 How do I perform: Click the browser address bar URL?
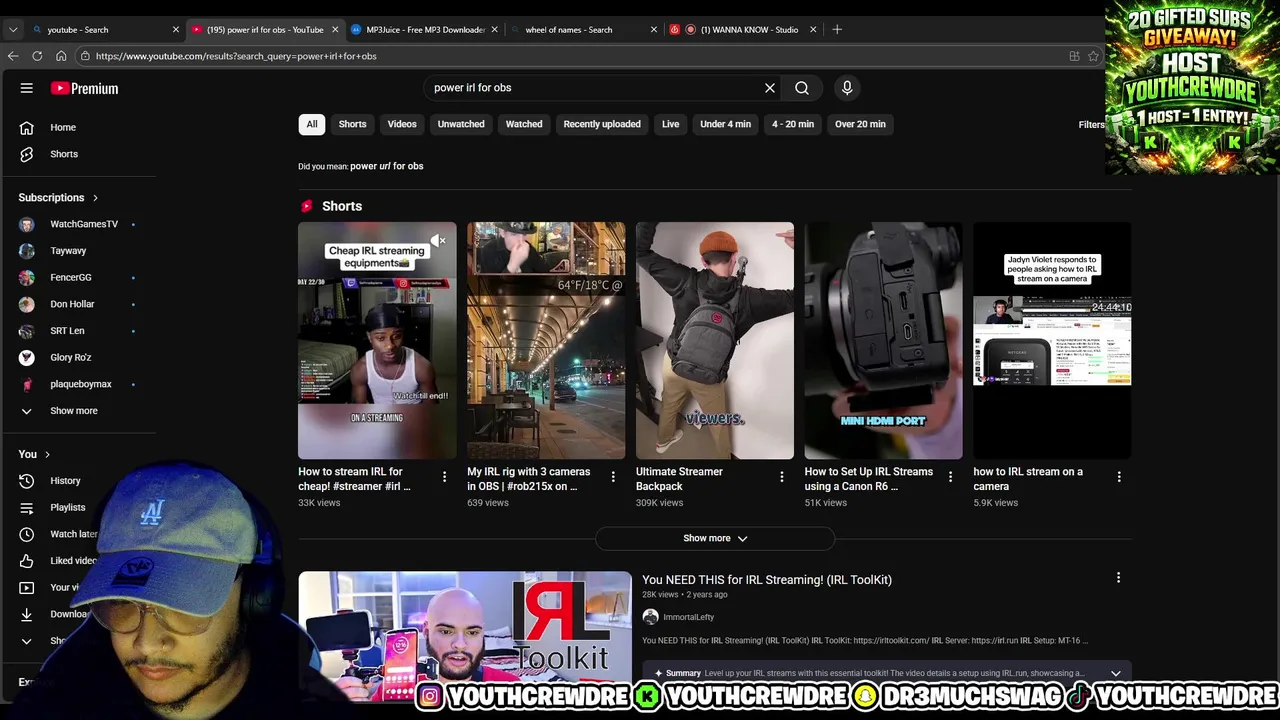(x=236, y=56)
